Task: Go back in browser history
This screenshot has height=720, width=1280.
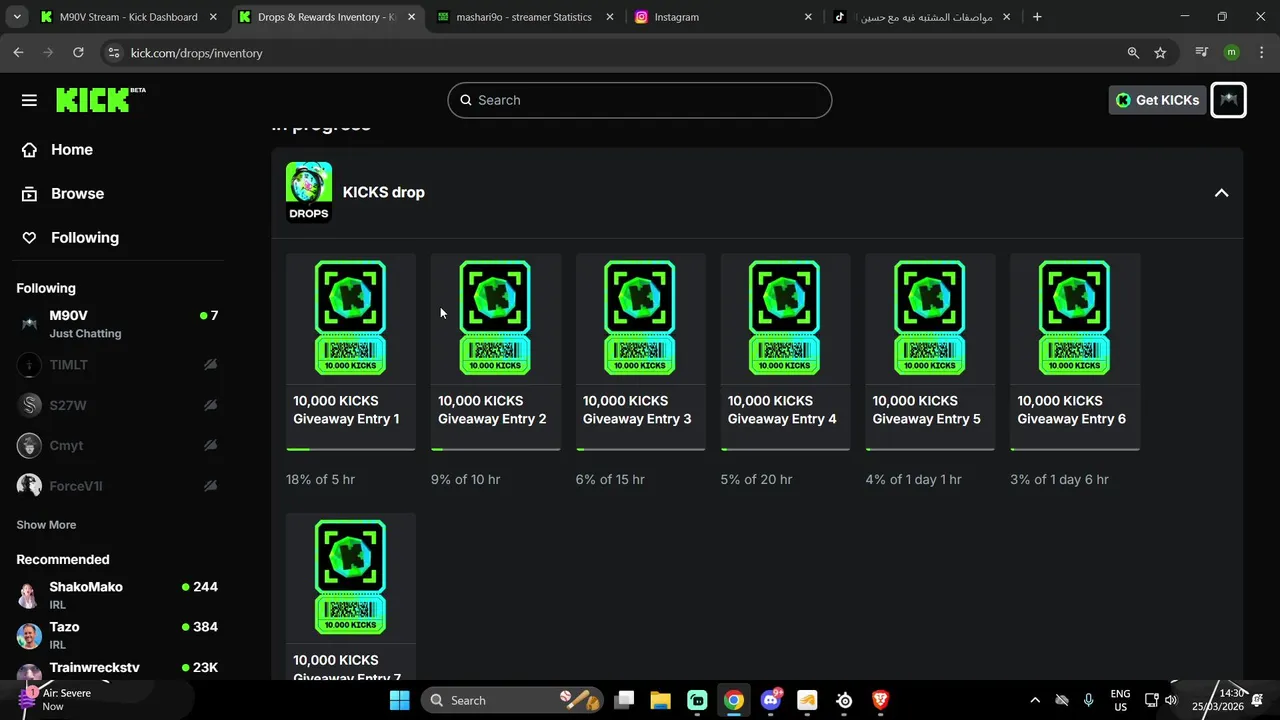Action: pyautogui.click(x=18, y=53)
